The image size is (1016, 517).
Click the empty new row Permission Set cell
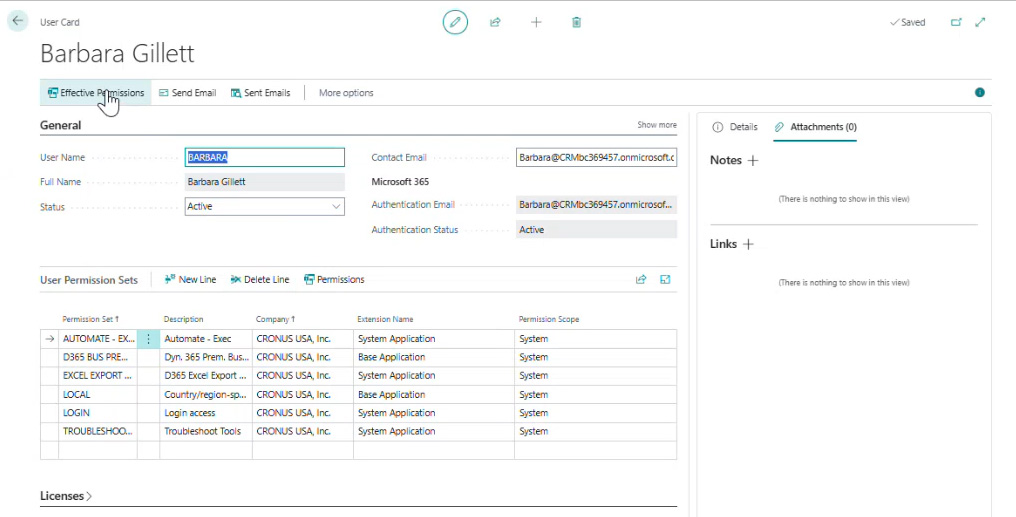coord(97,450)
